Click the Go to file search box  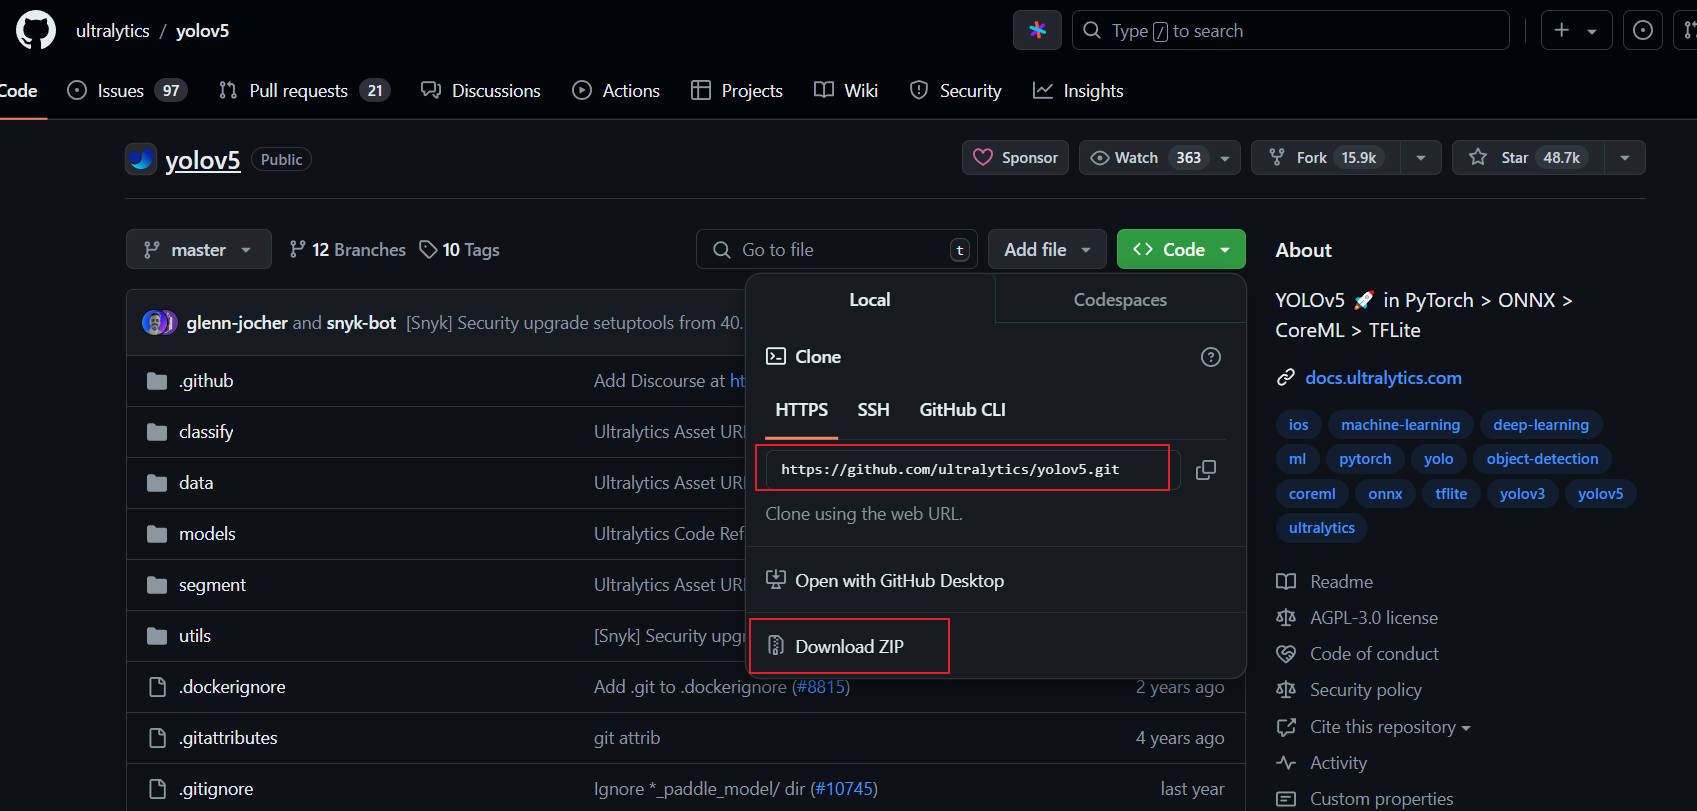point(836,249)
